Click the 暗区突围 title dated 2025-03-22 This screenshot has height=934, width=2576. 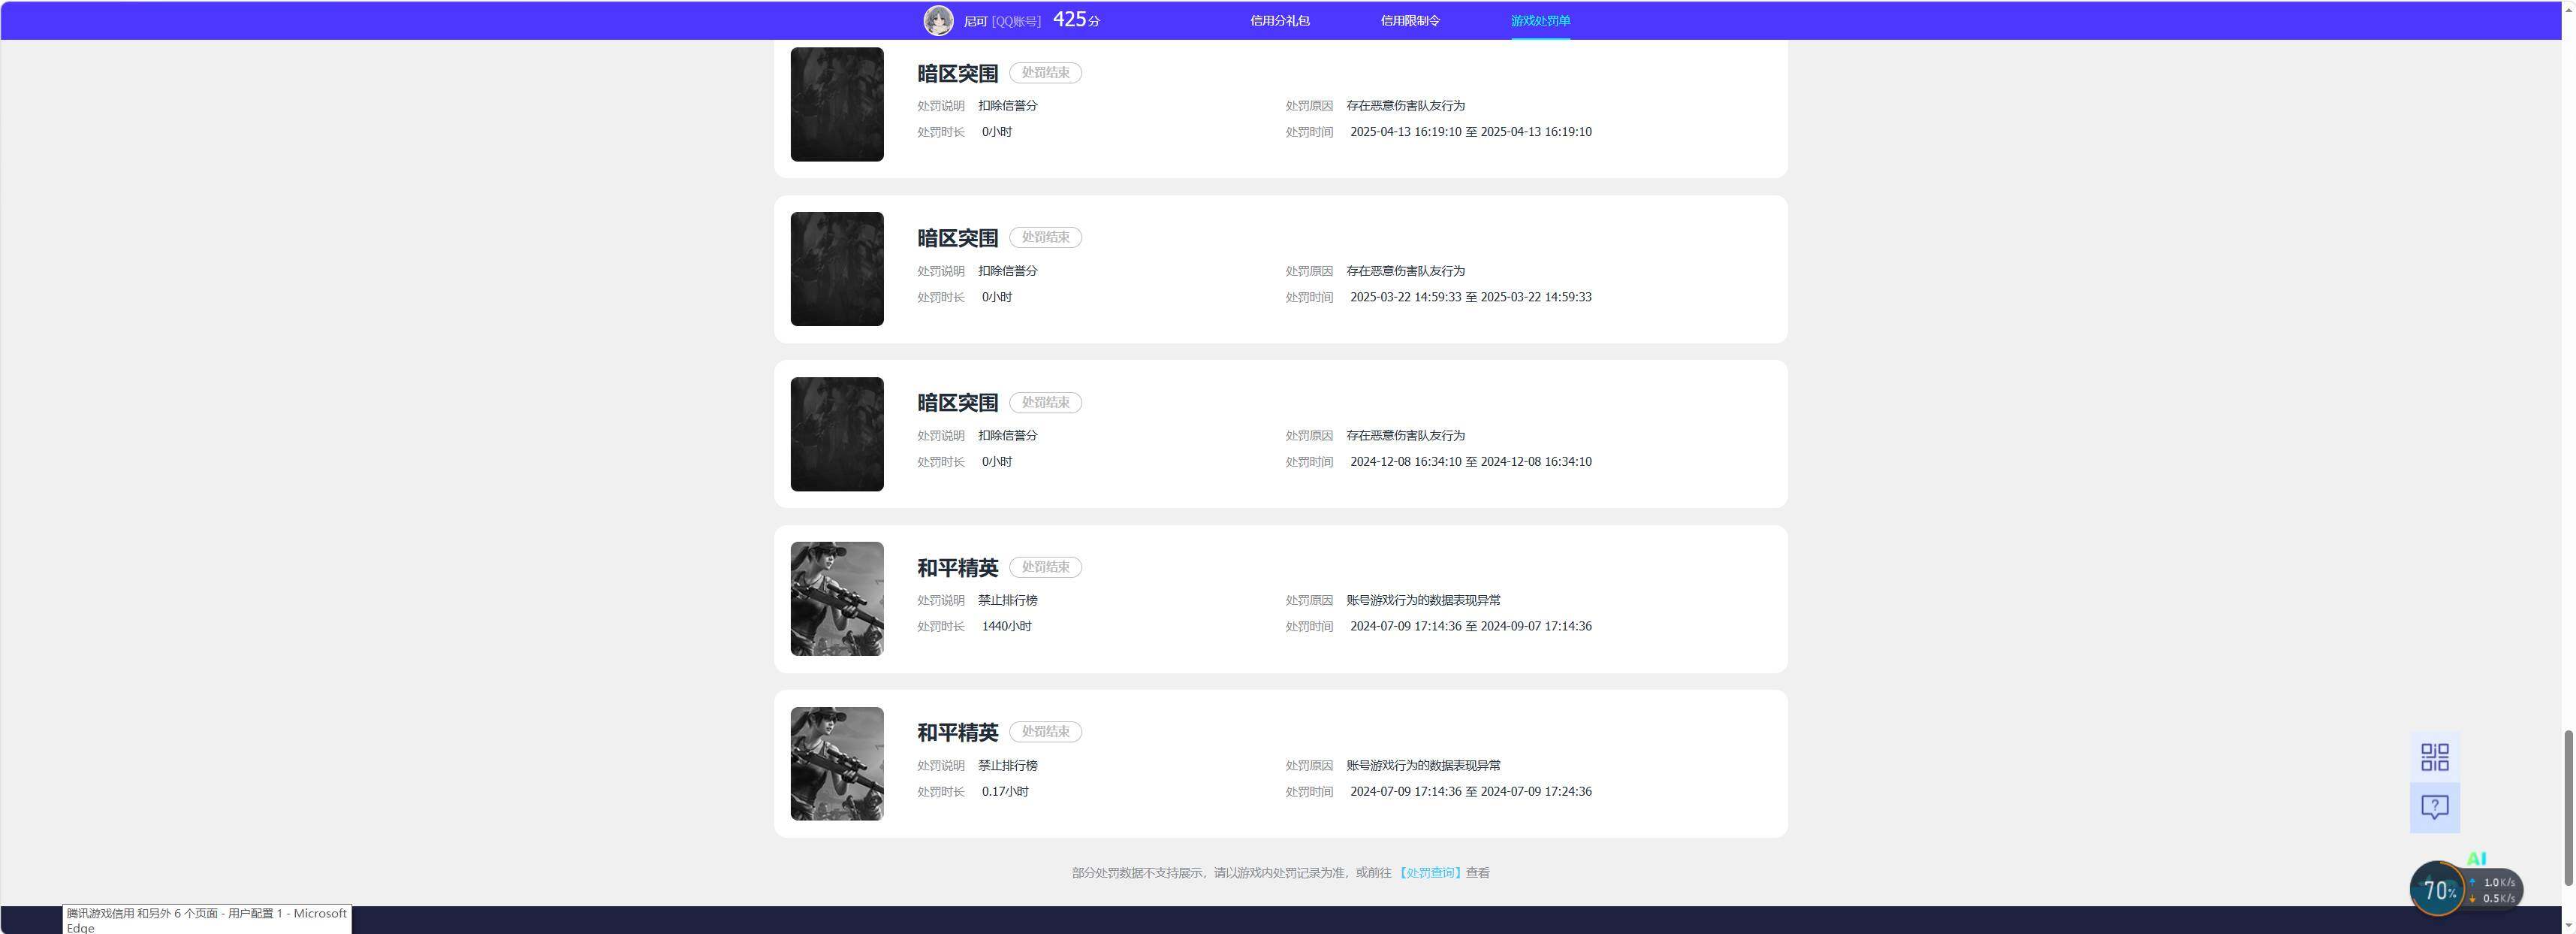coord(957,238)
